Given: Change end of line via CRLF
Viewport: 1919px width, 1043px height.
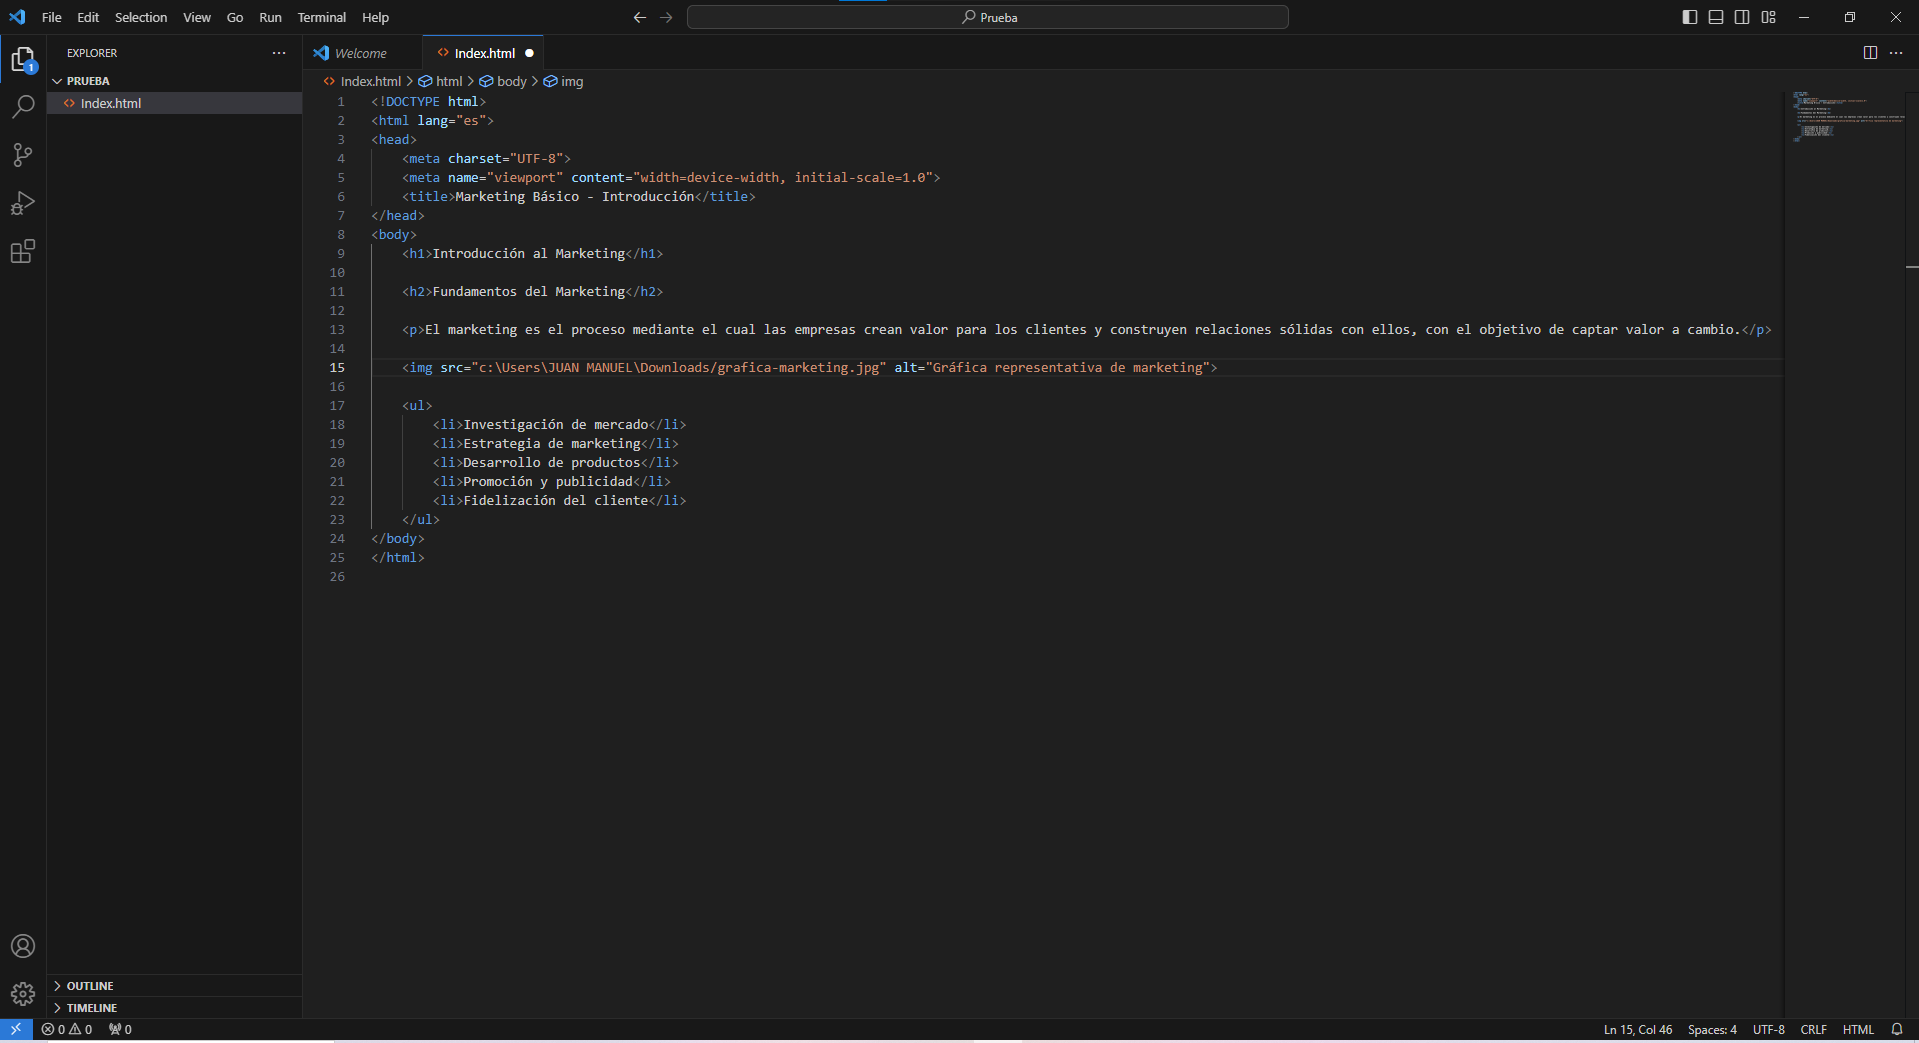Looking at the screenshot, I should pos(1813,1029).
